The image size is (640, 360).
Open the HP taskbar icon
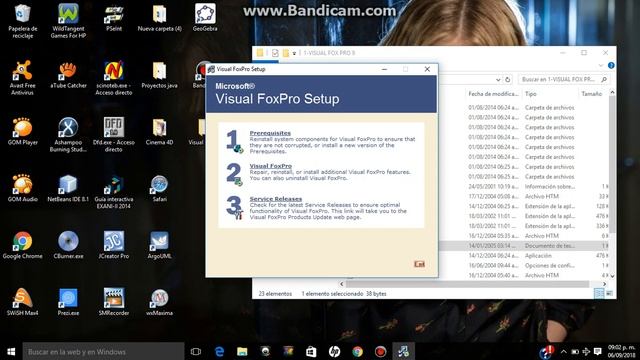[334, 351]
